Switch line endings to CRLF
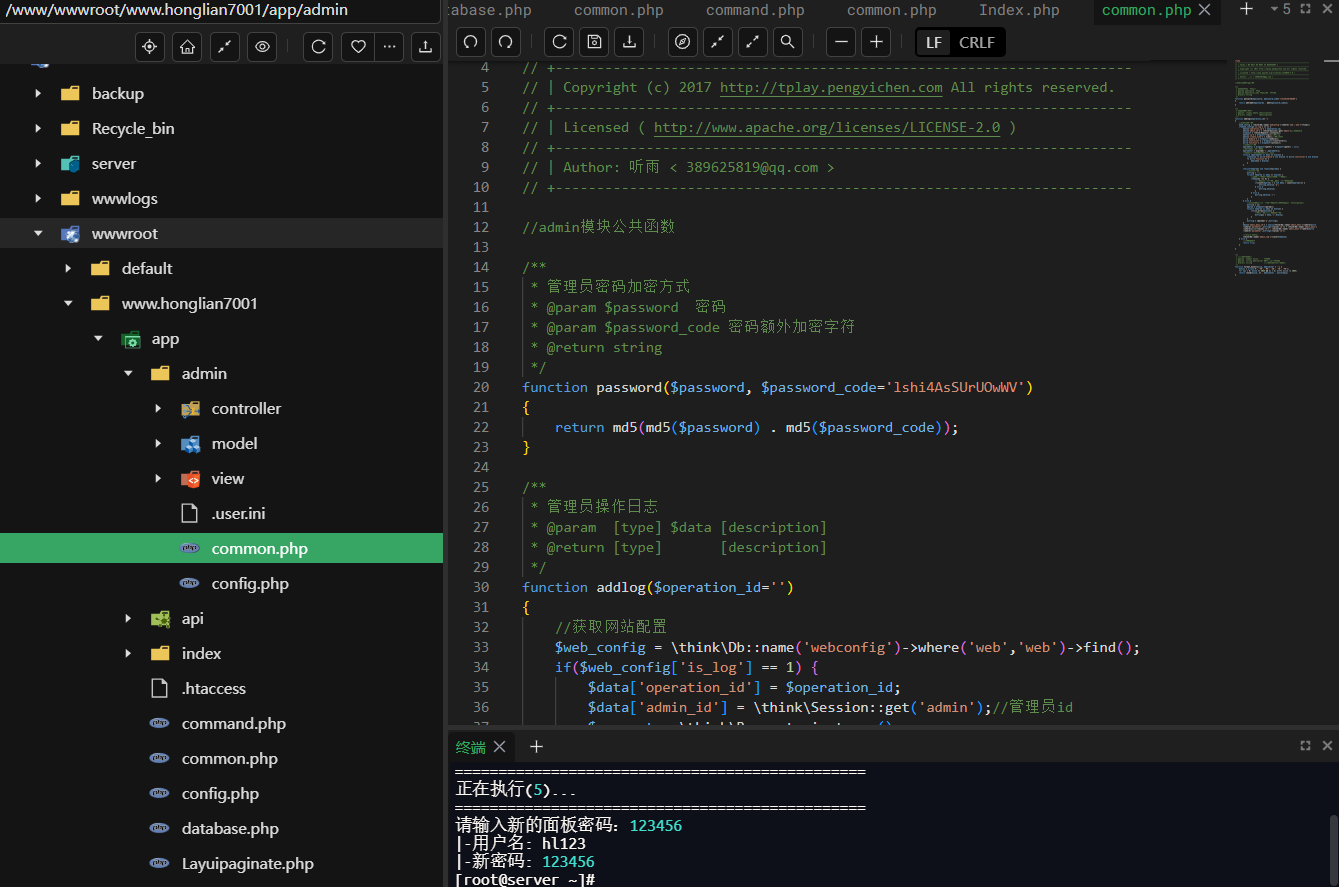Viewport: 1339px width, 887px height. point(977,43)
